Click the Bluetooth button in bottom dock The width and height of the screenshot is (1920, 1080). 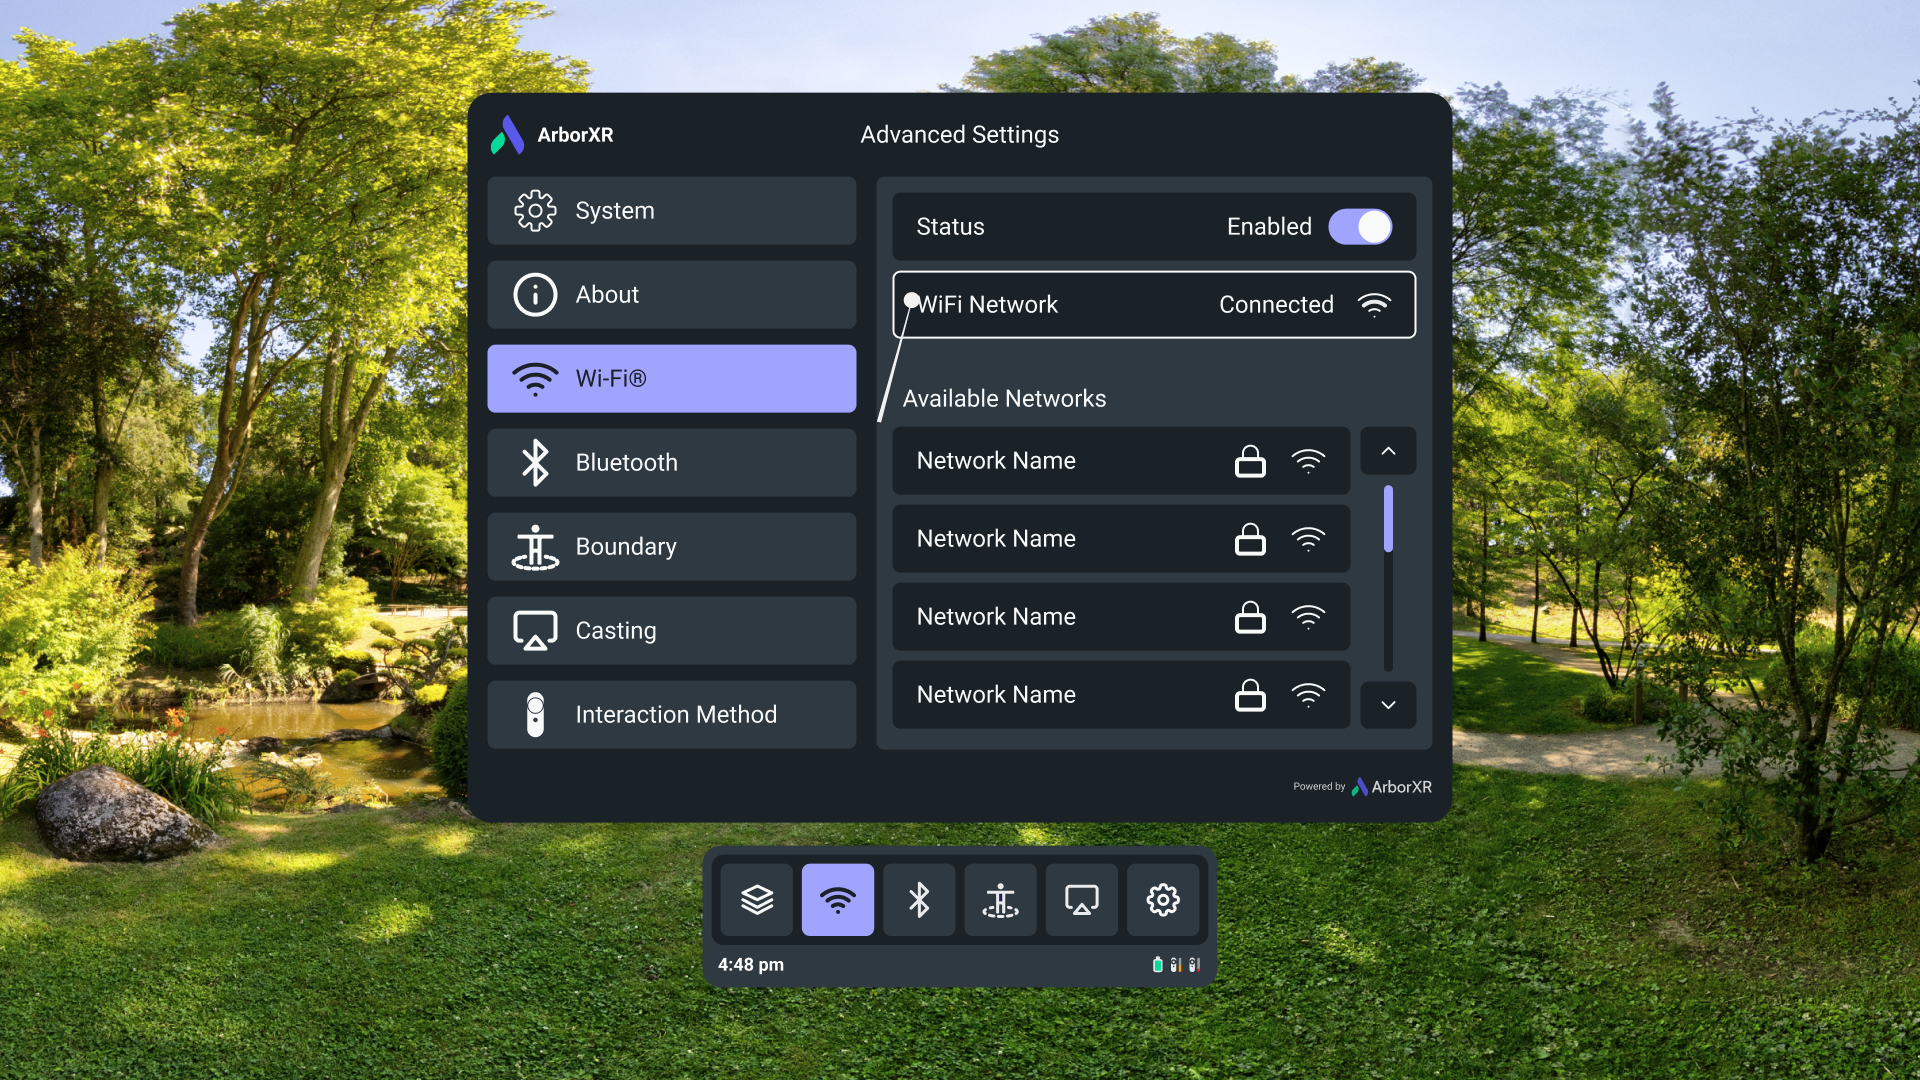(x=919, y=900)
